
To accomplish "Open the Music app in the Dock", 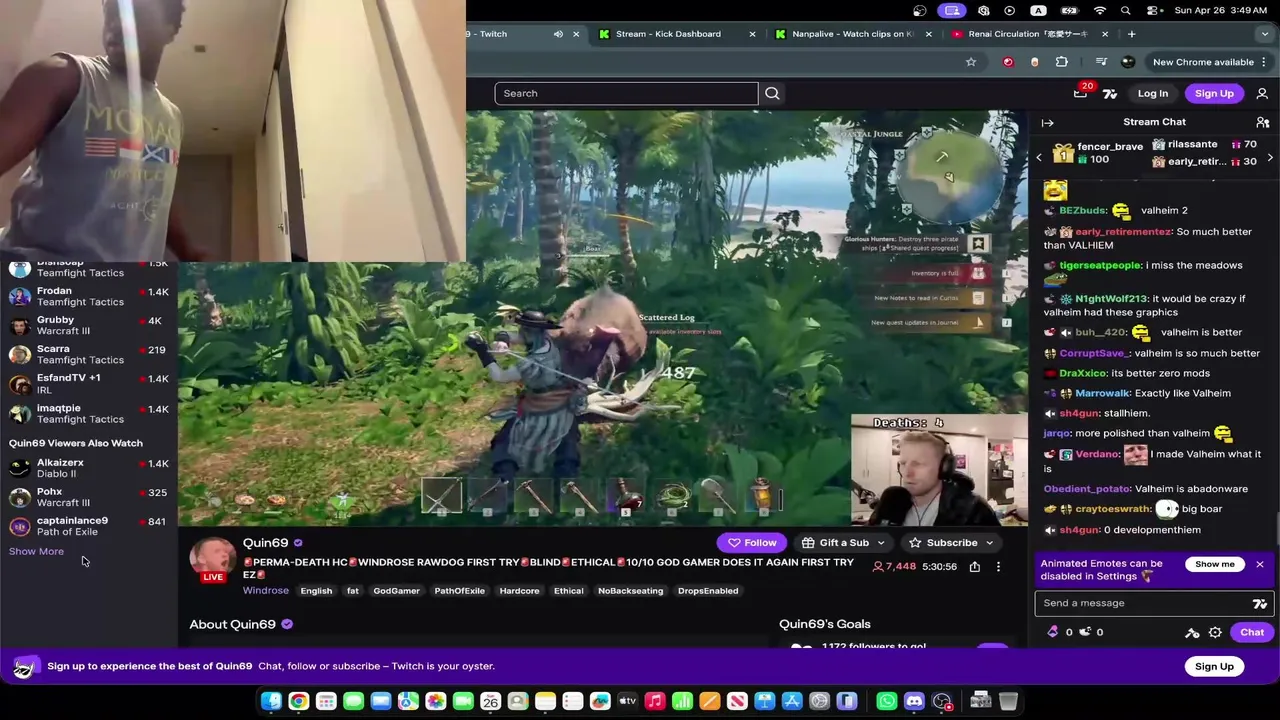I will pyautogui.click(x=655, y=701).
